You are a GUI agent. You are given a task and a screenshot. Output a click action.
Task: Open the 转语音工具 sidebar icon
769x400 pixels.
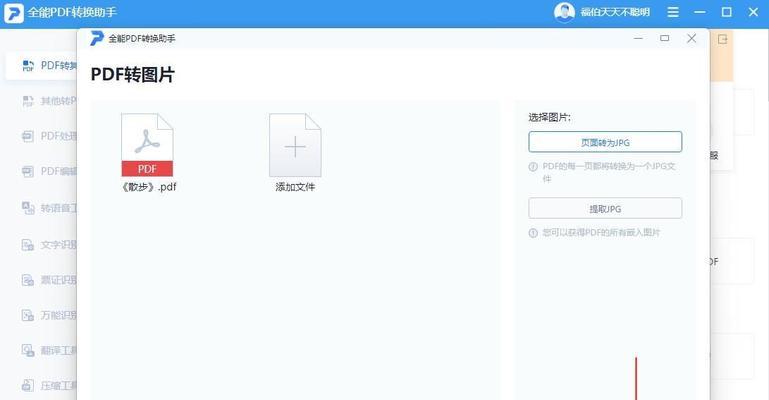coord(28,208)
